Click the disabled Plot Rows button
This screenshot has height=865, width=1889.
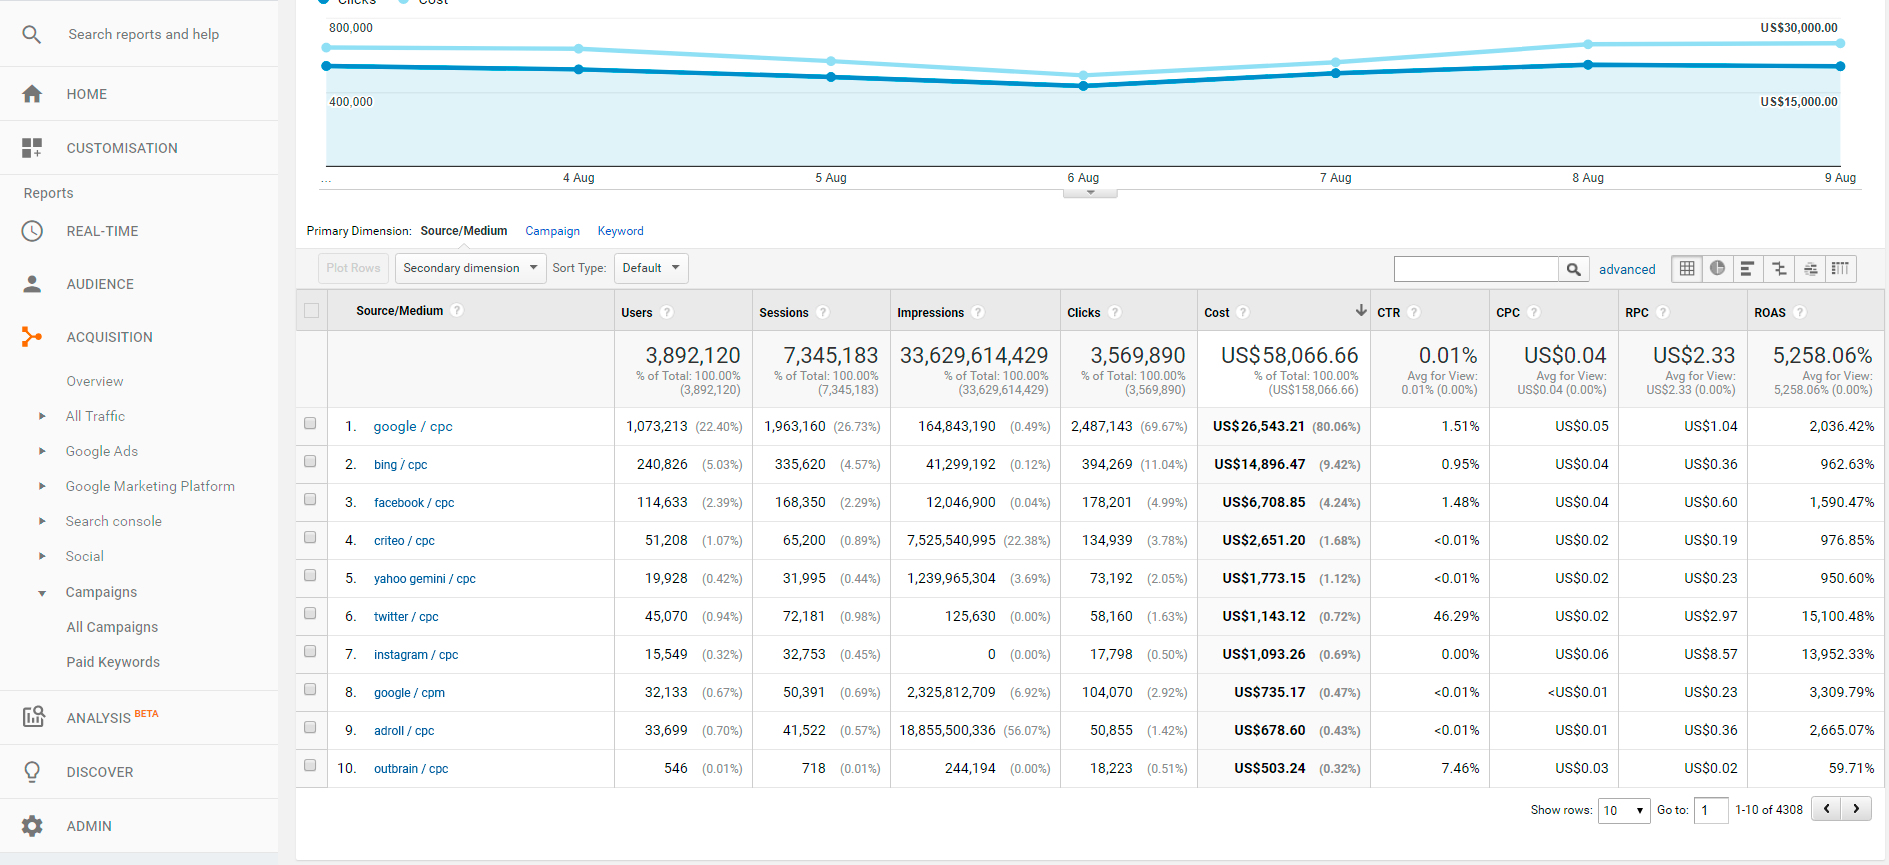353,268
